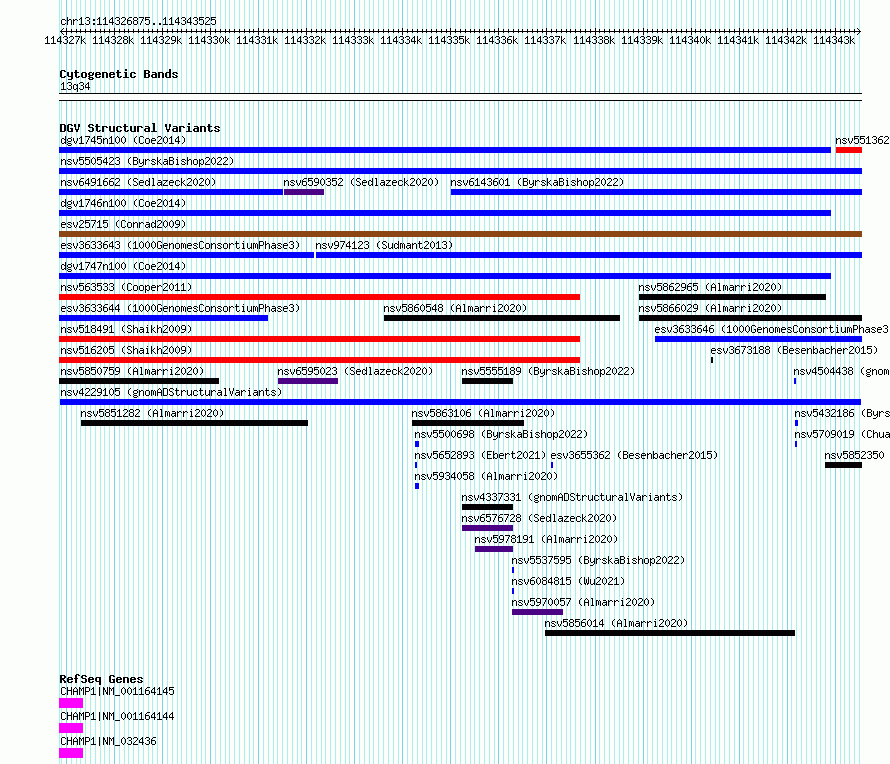Open the nsv6491662 (Sedlazeck2020) variant
Viewport: 890px width, 764px height.
click(138, 182)
